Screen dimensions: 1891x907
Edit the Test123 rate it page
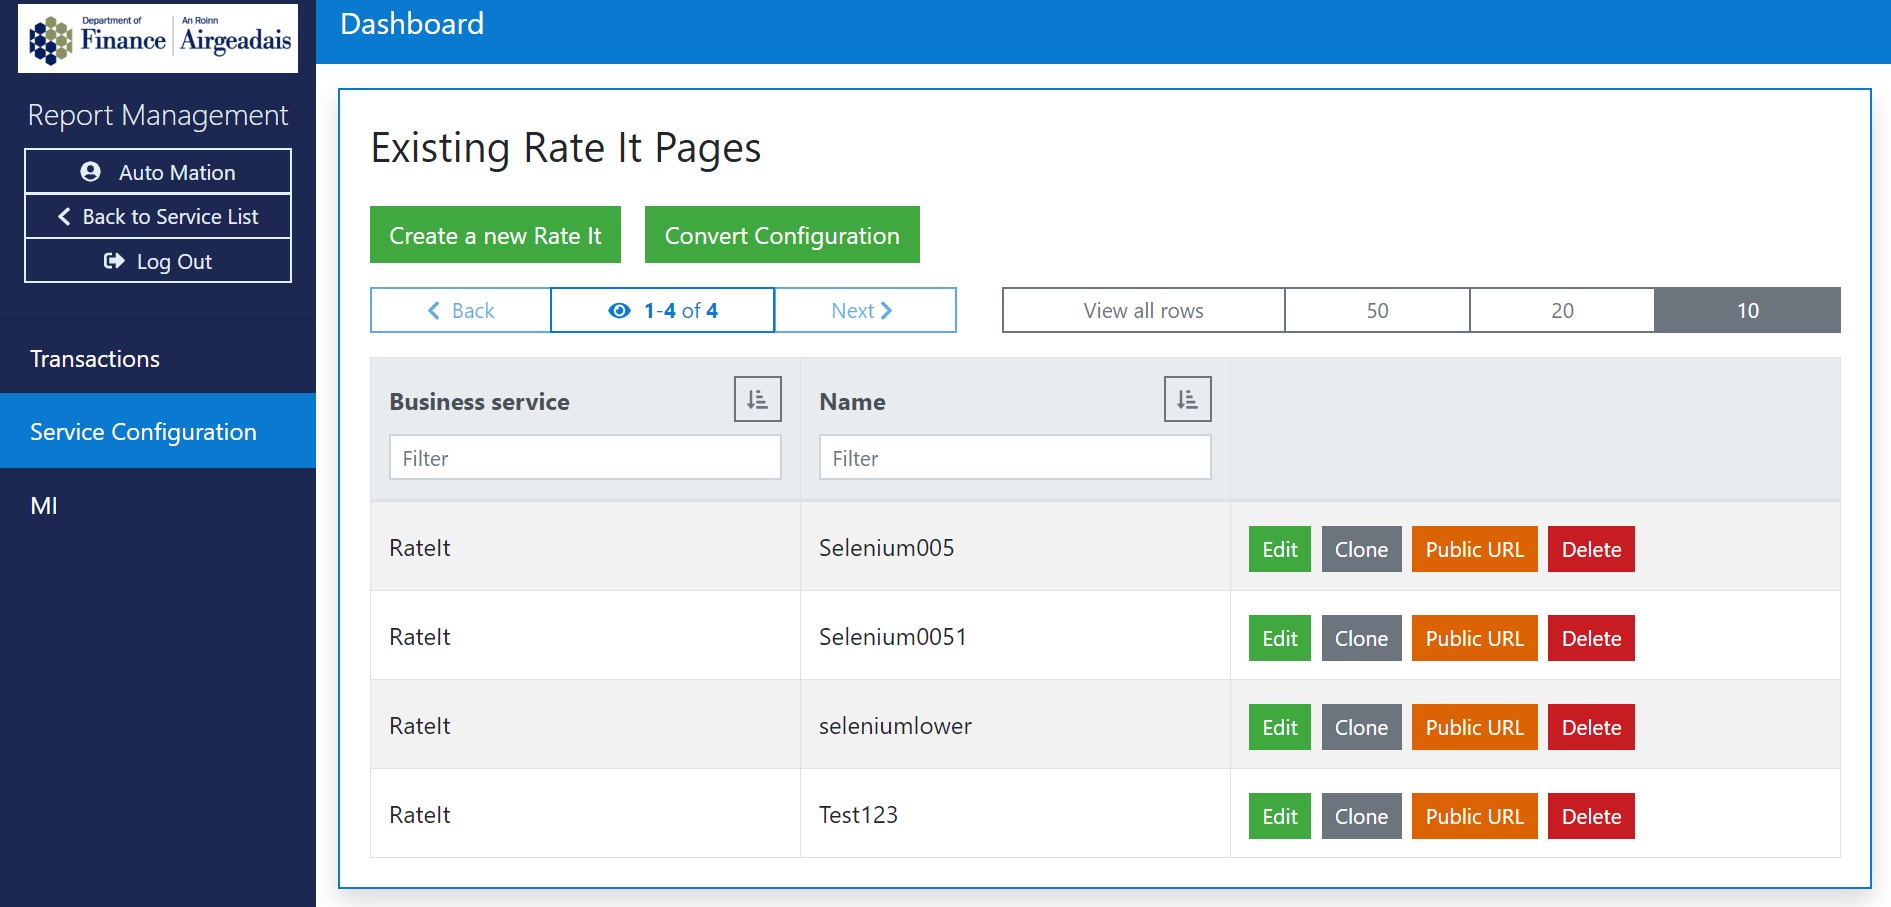[x=1279, y=816]
